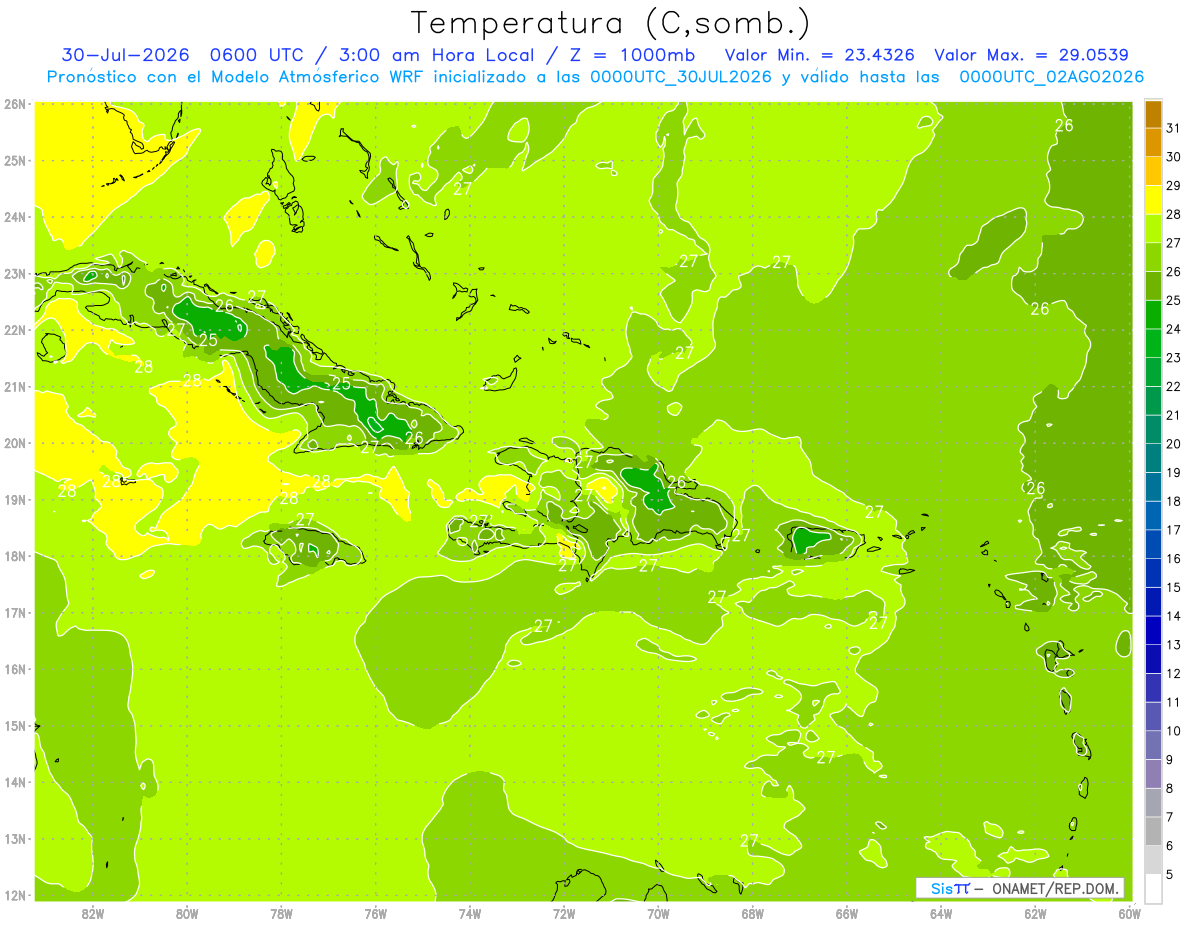Click the colorbar label "24"
This screenshot has height=927, width=1200.
point(1173,329)
